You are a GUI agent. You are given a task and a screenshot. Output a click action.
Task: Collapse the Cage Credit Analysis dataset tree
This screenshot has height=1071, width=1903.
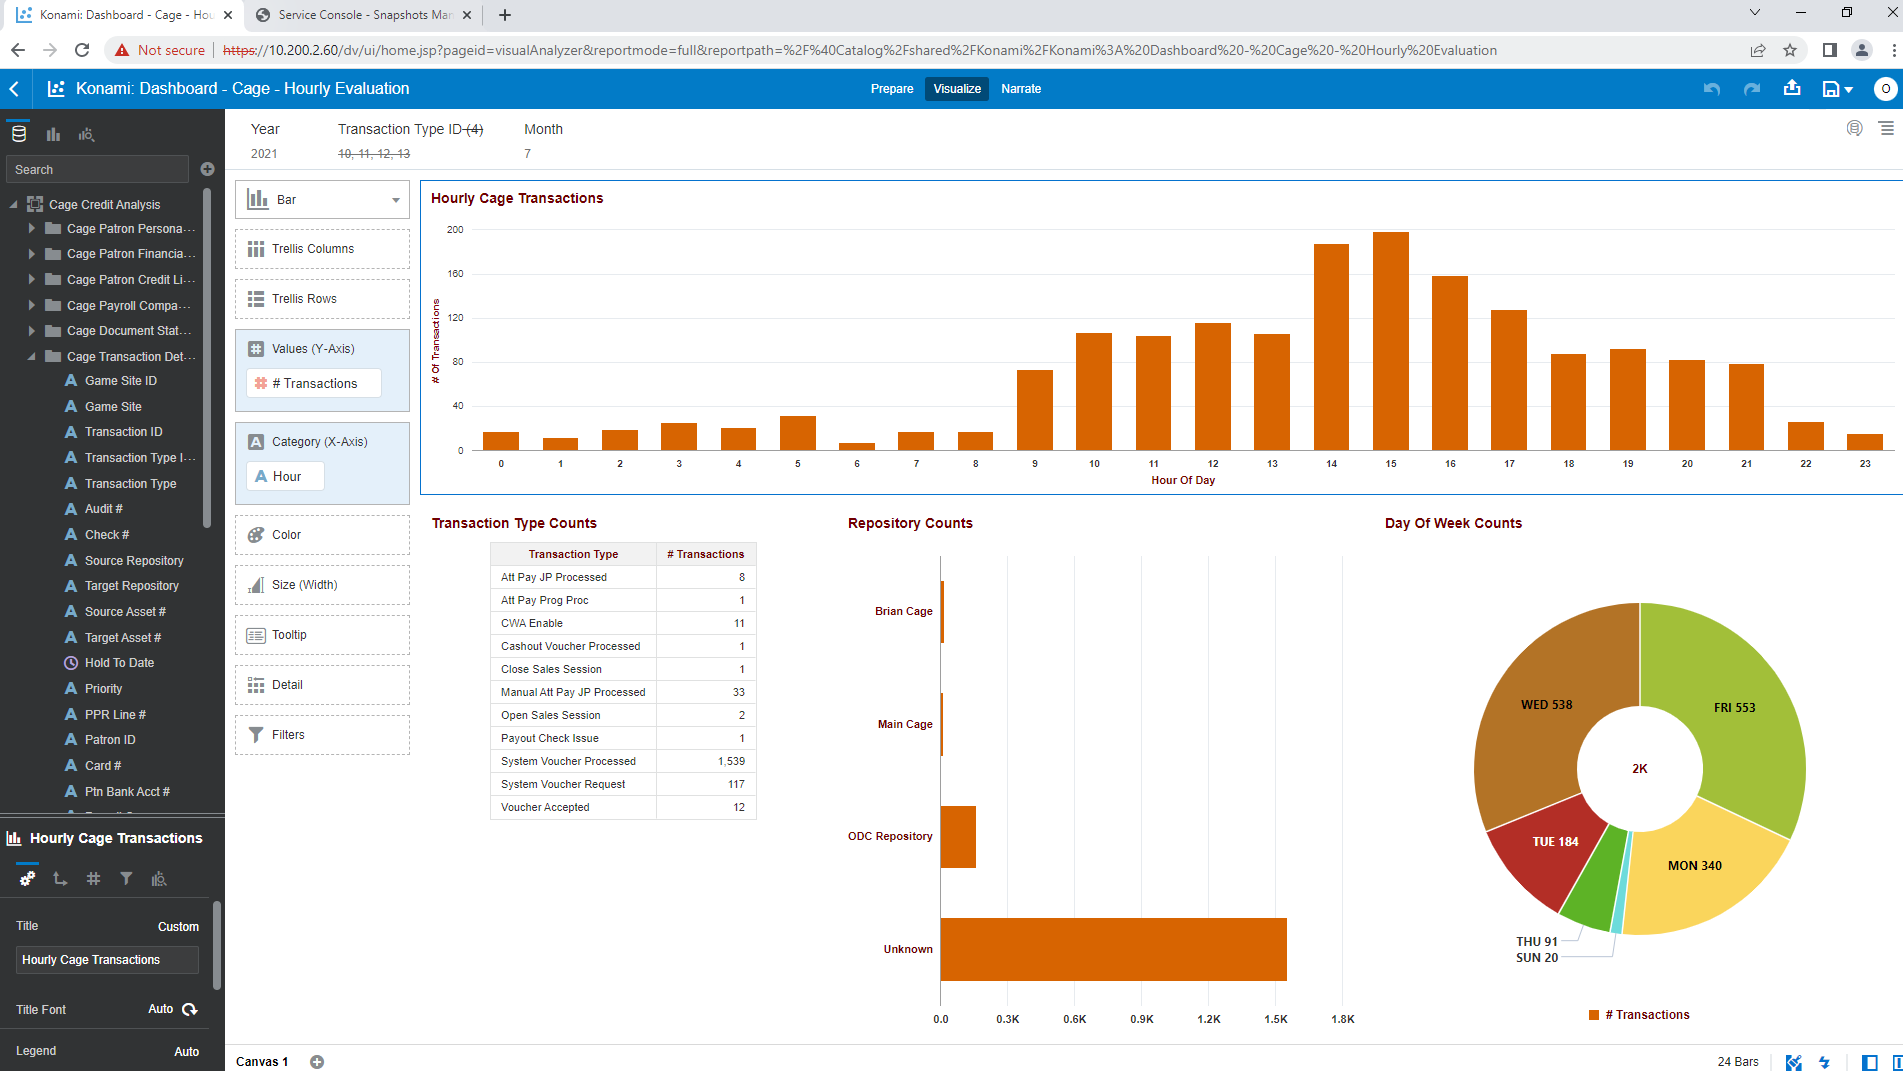pyautogui.click(x=14, y=204)
